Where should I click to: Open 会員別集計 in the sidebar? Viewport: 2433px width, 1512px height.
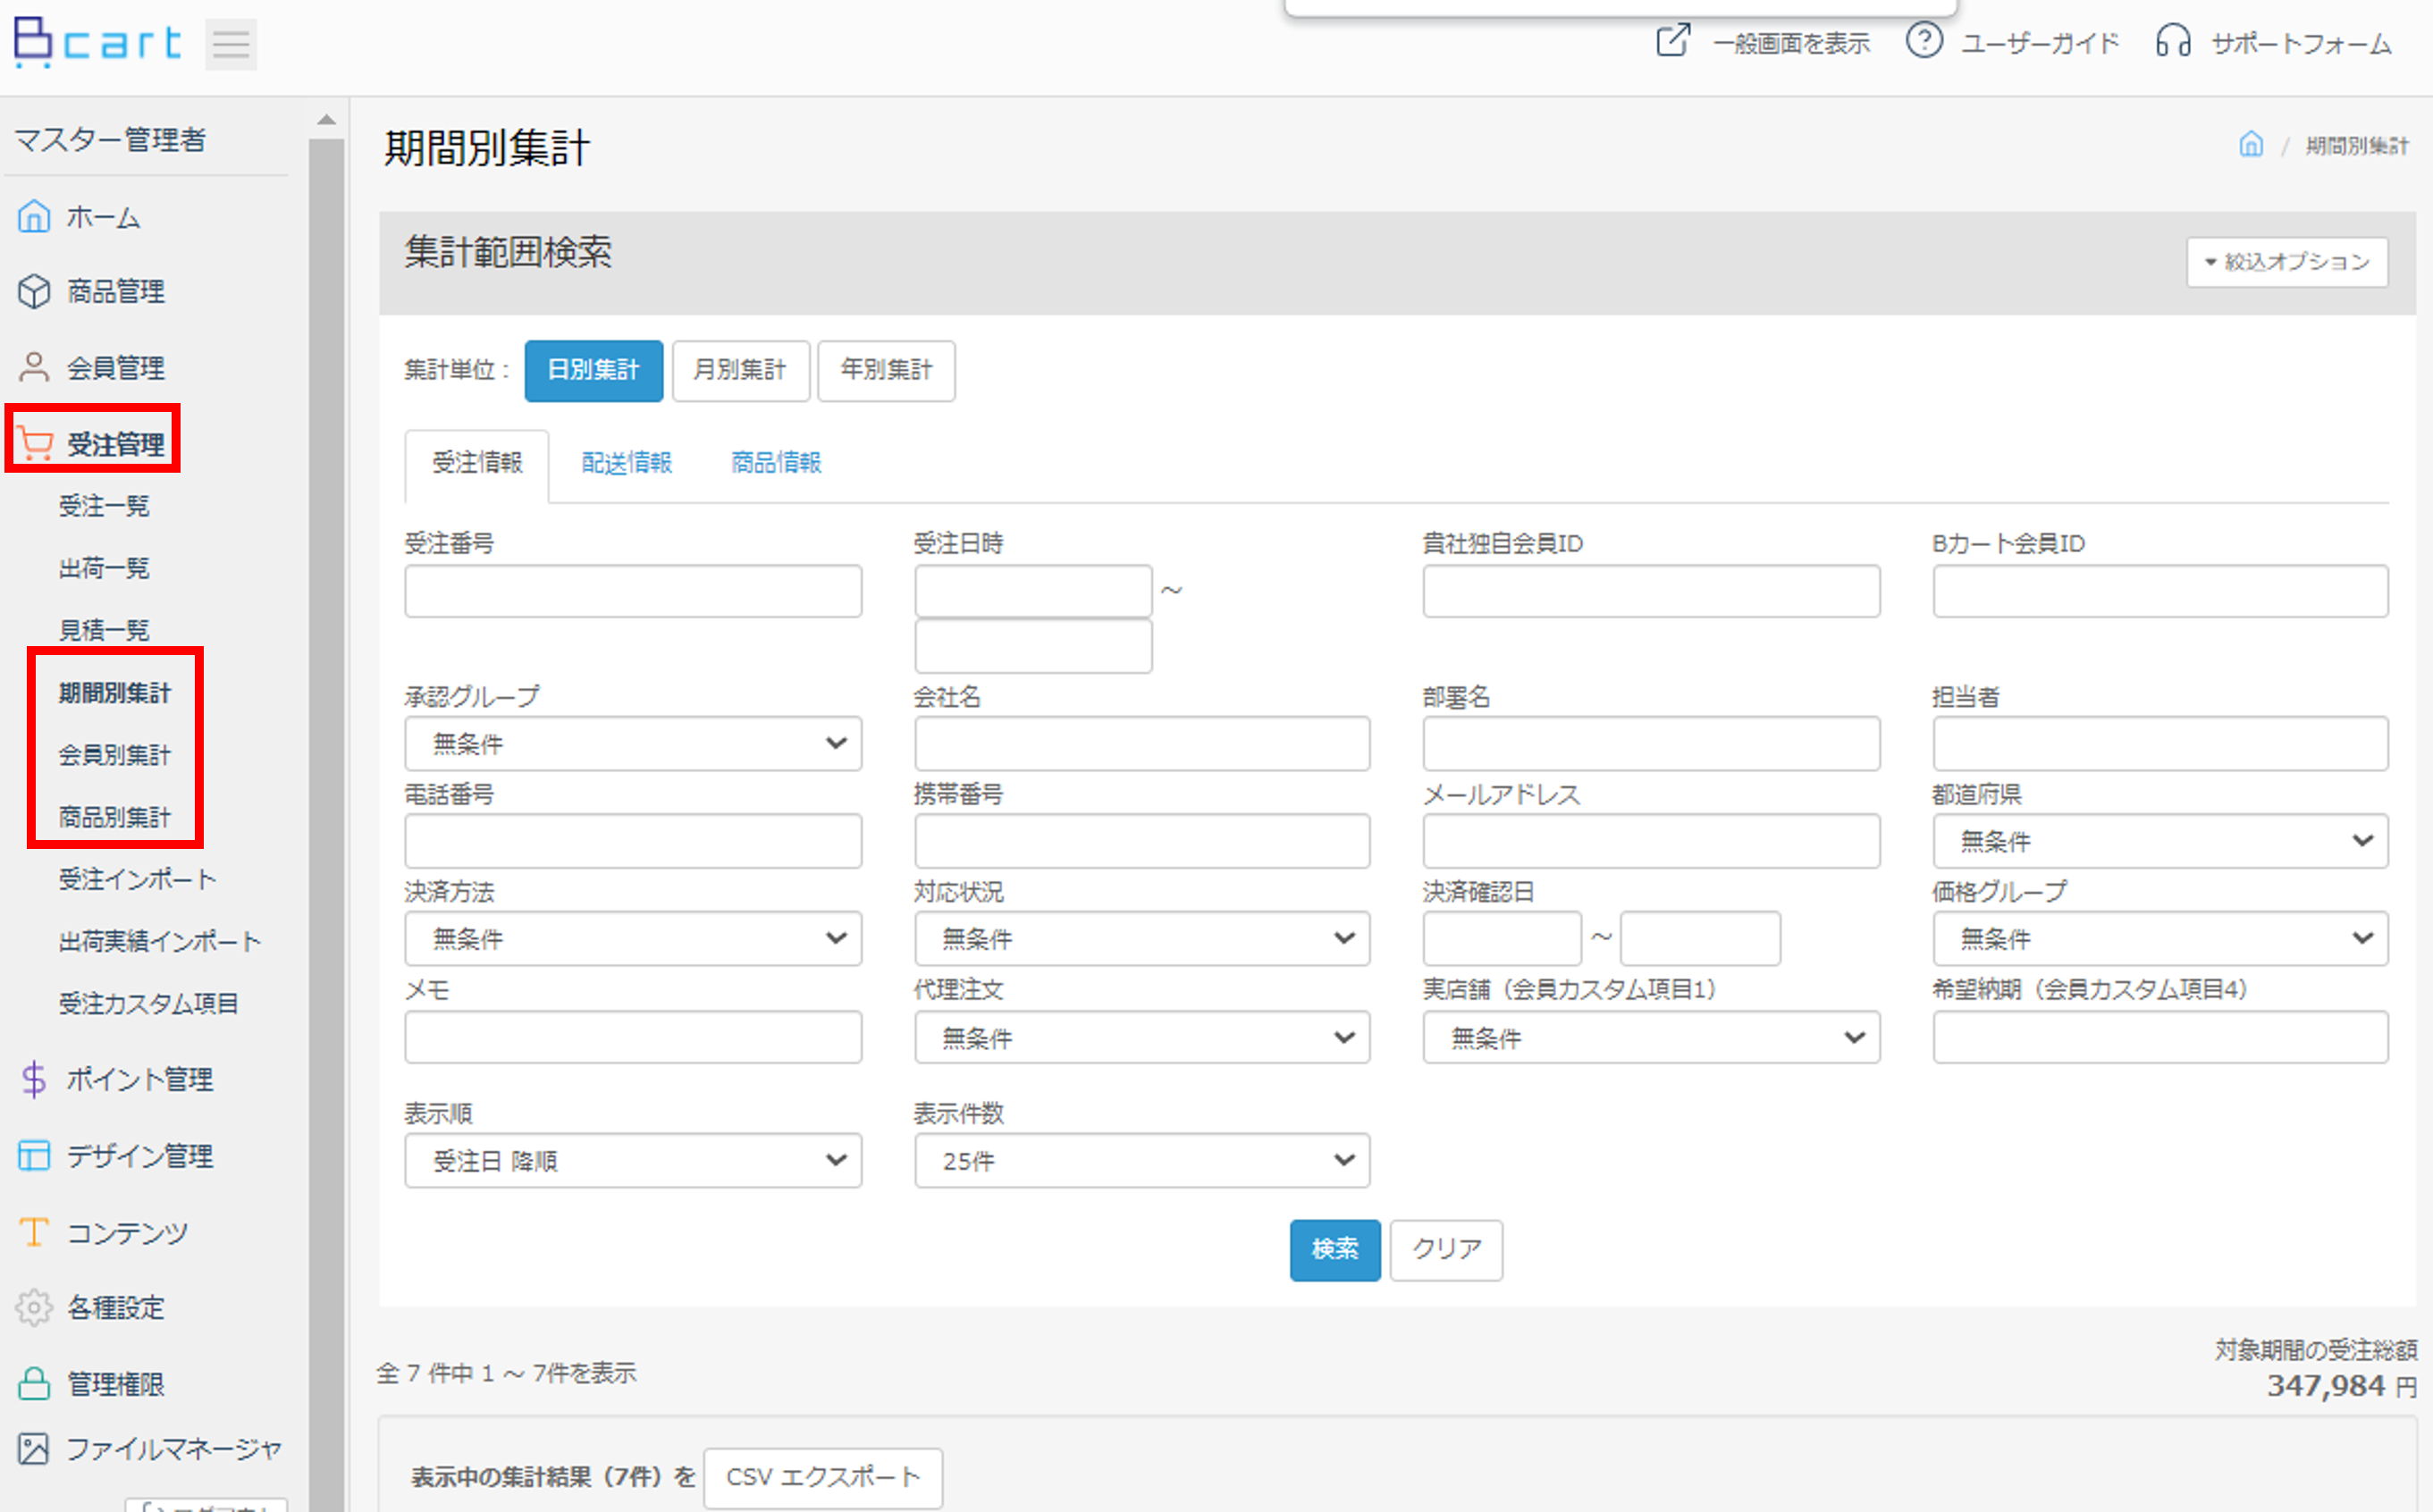click(115, 755)
